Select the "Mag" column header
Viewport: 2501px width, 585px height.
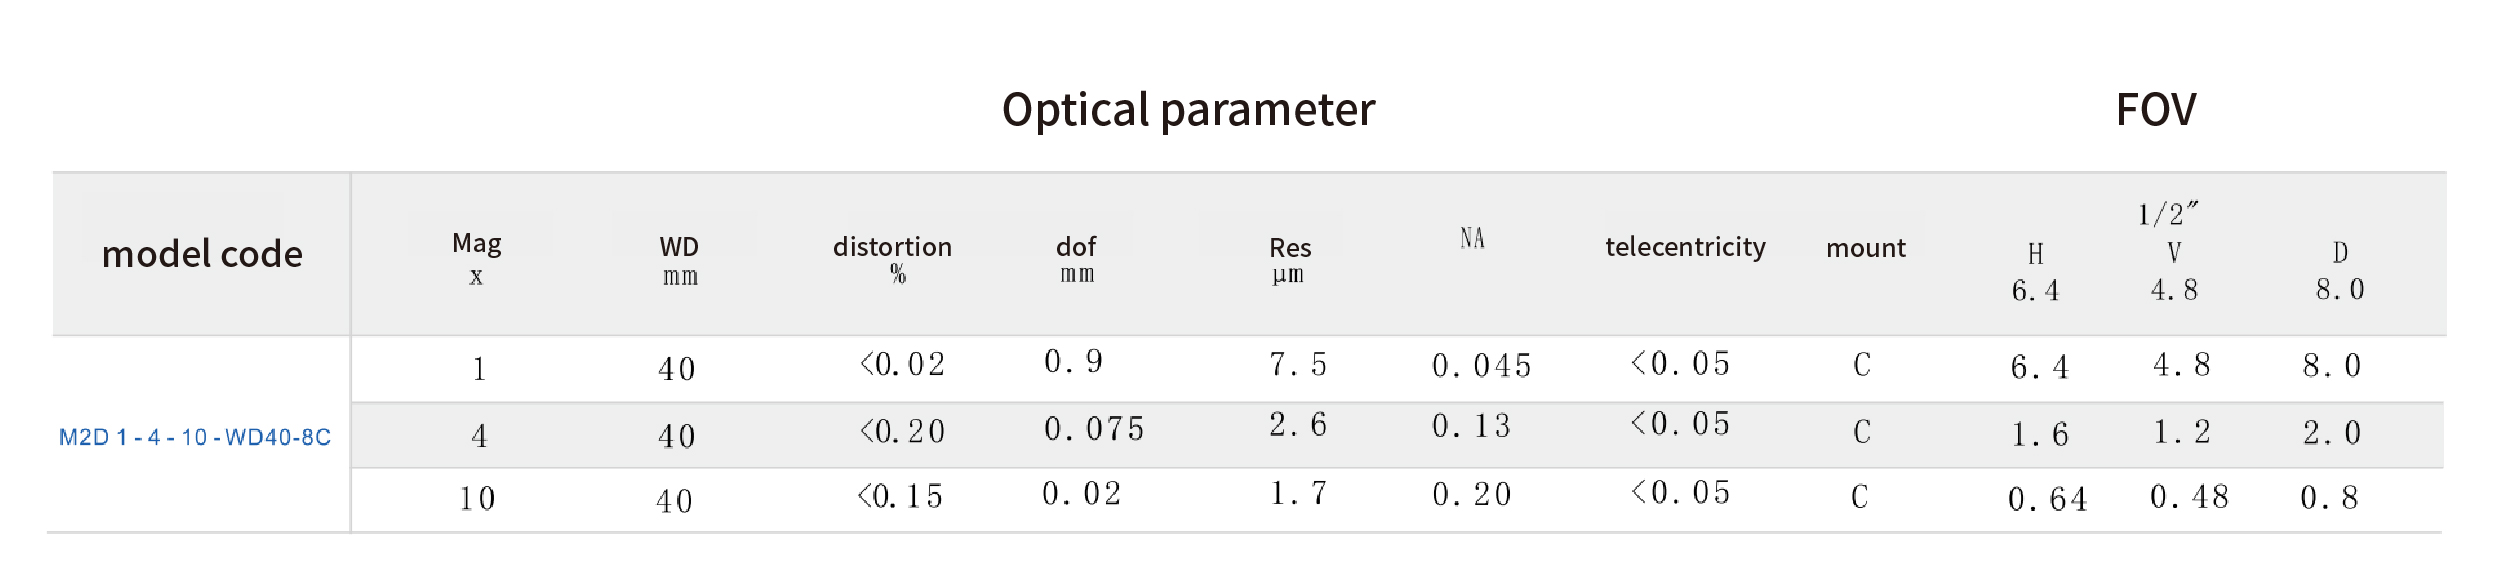pos(477,244)
